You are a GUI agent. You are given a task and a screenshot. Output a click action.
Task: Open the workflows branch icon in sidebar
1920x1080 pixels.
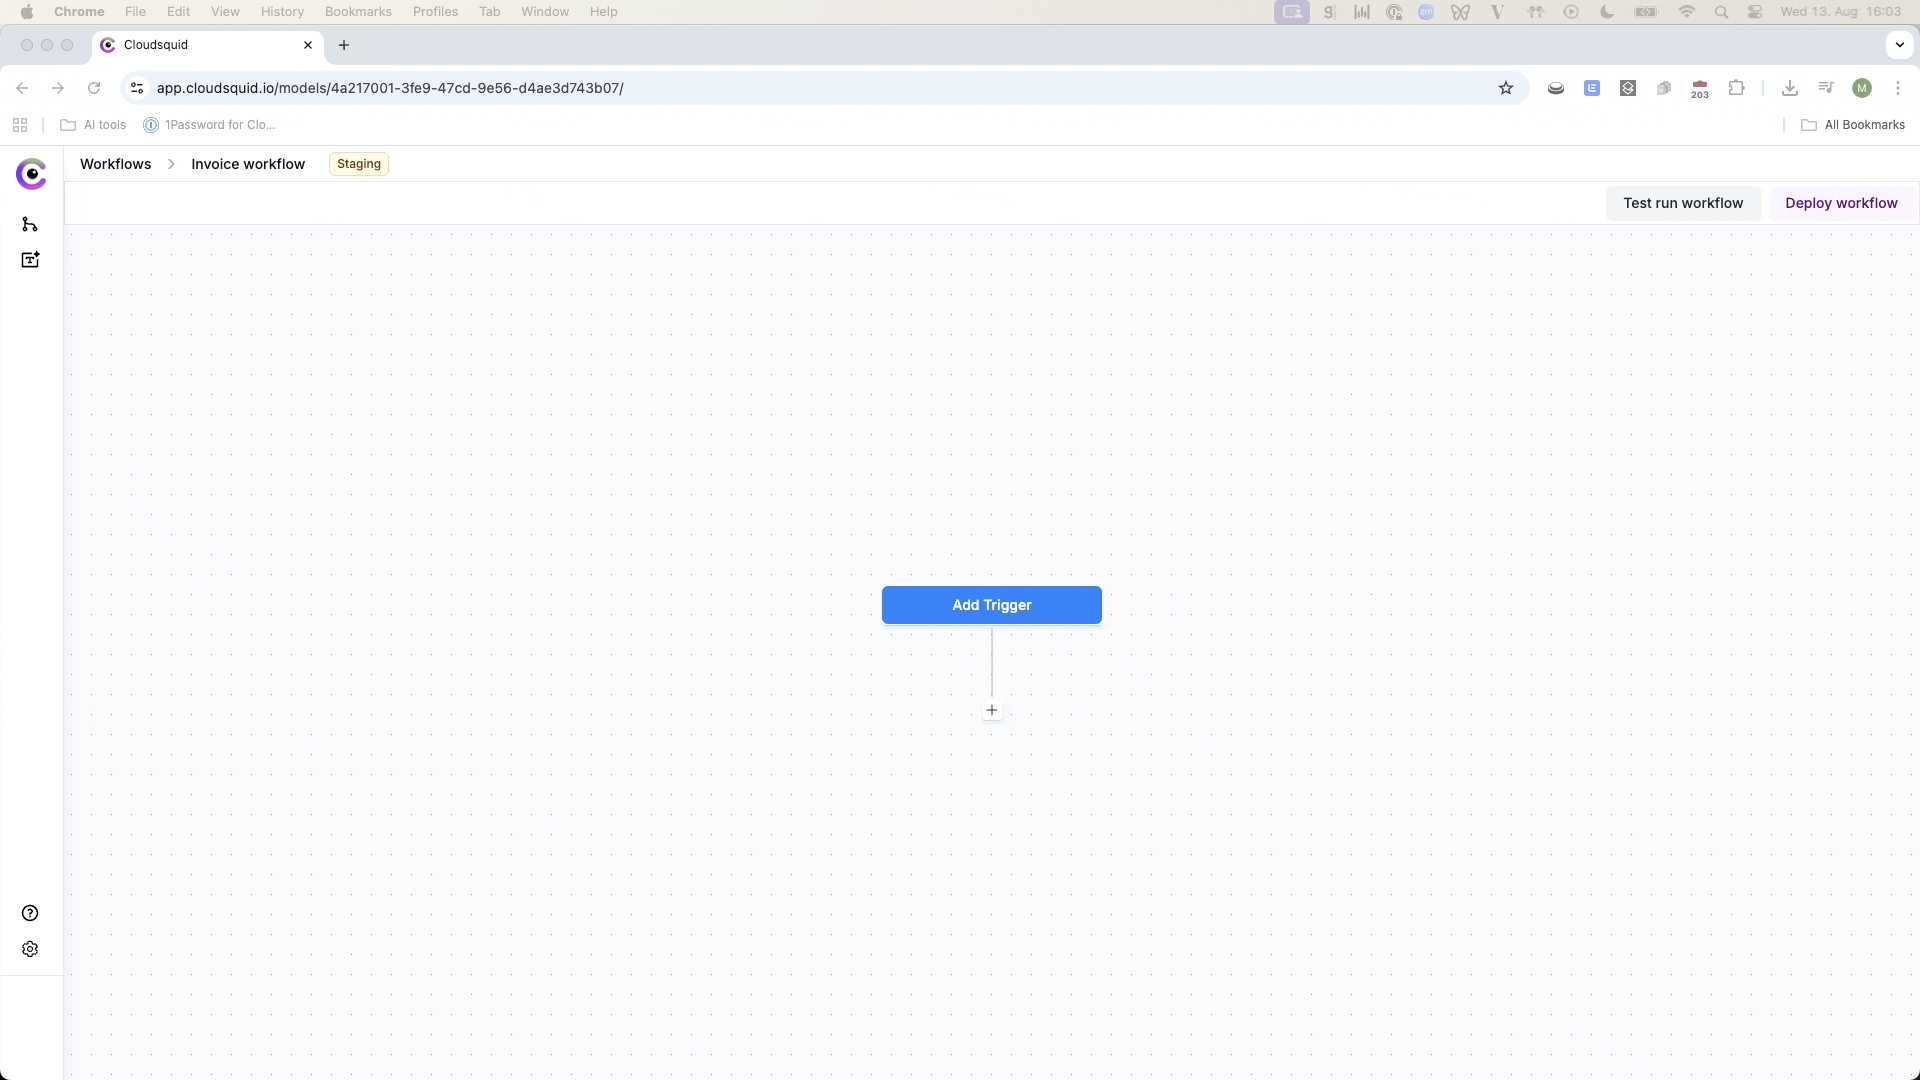[x=30, y=224]
